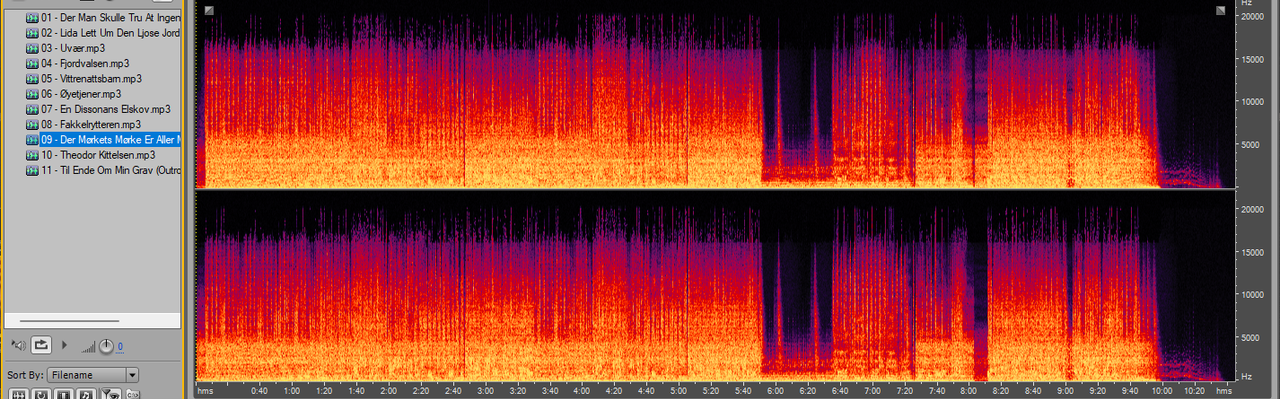Click the right hms label on time ruler

(1224, 391)
